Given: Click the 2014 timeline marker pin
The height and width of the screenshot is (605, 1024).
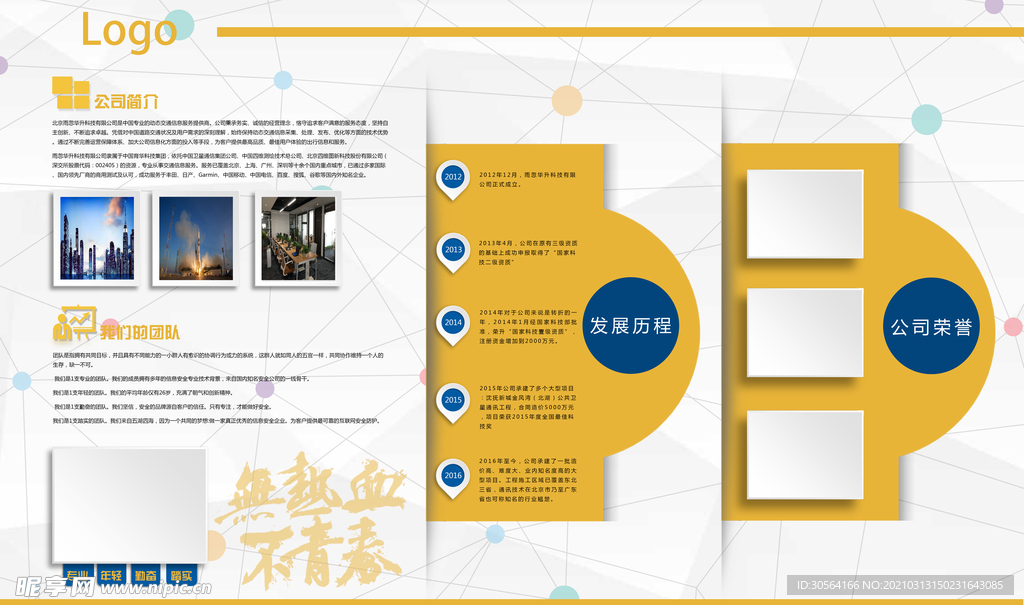Looking at the screenshot, I should click(452, 323).
